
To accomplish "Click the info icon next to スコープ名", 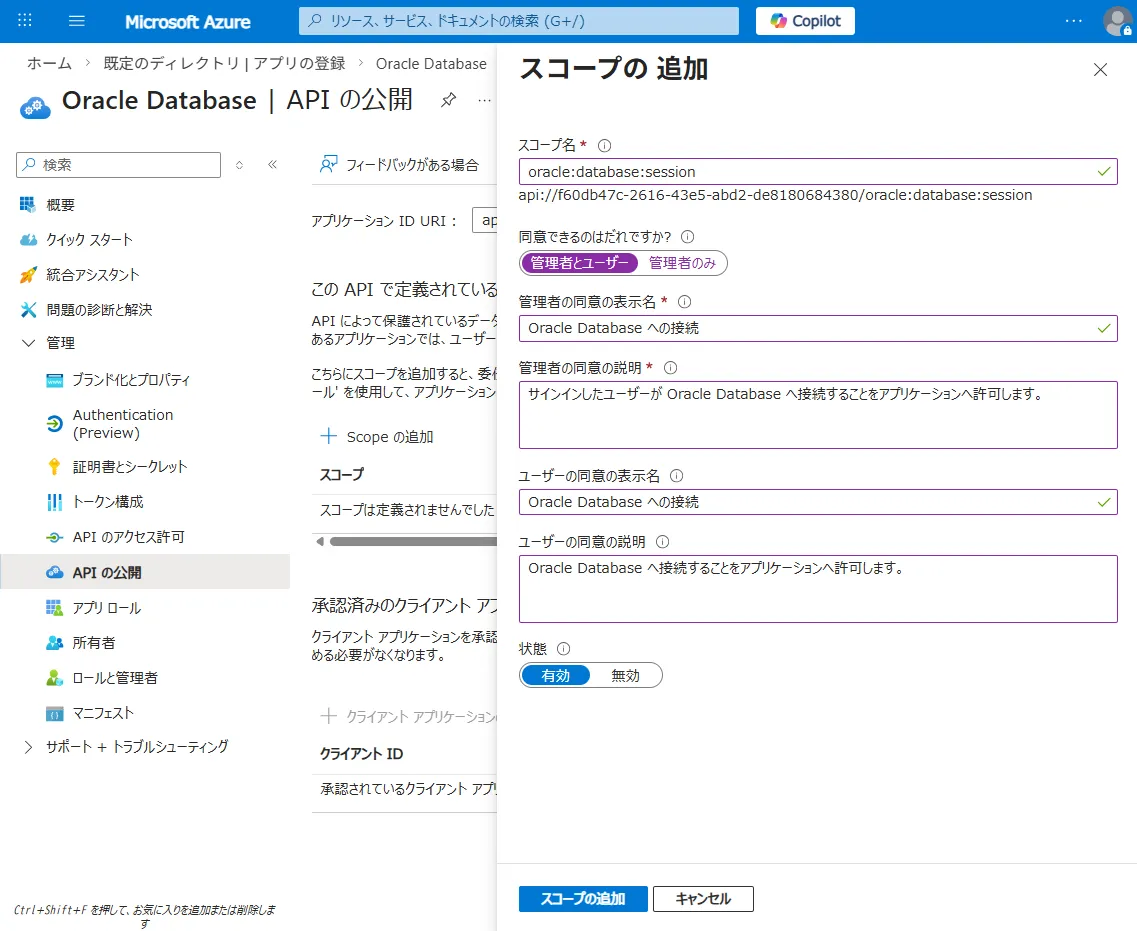I will [604, 146].
